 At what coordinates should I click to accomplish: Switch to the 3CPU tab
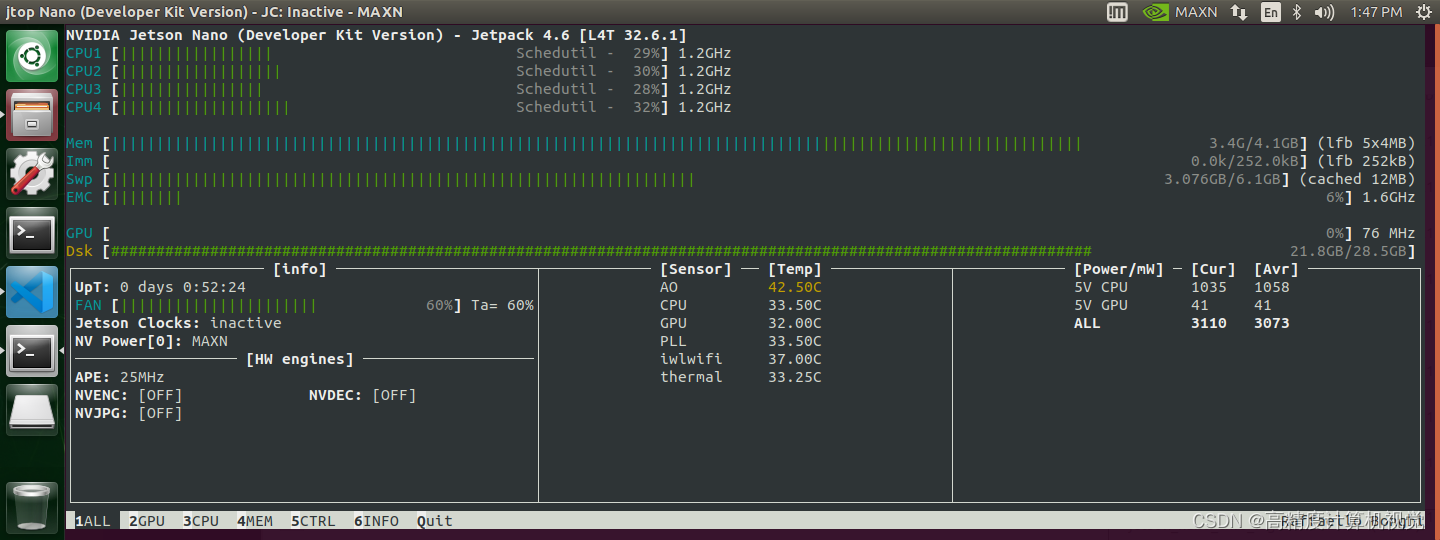tap(201, 521)
